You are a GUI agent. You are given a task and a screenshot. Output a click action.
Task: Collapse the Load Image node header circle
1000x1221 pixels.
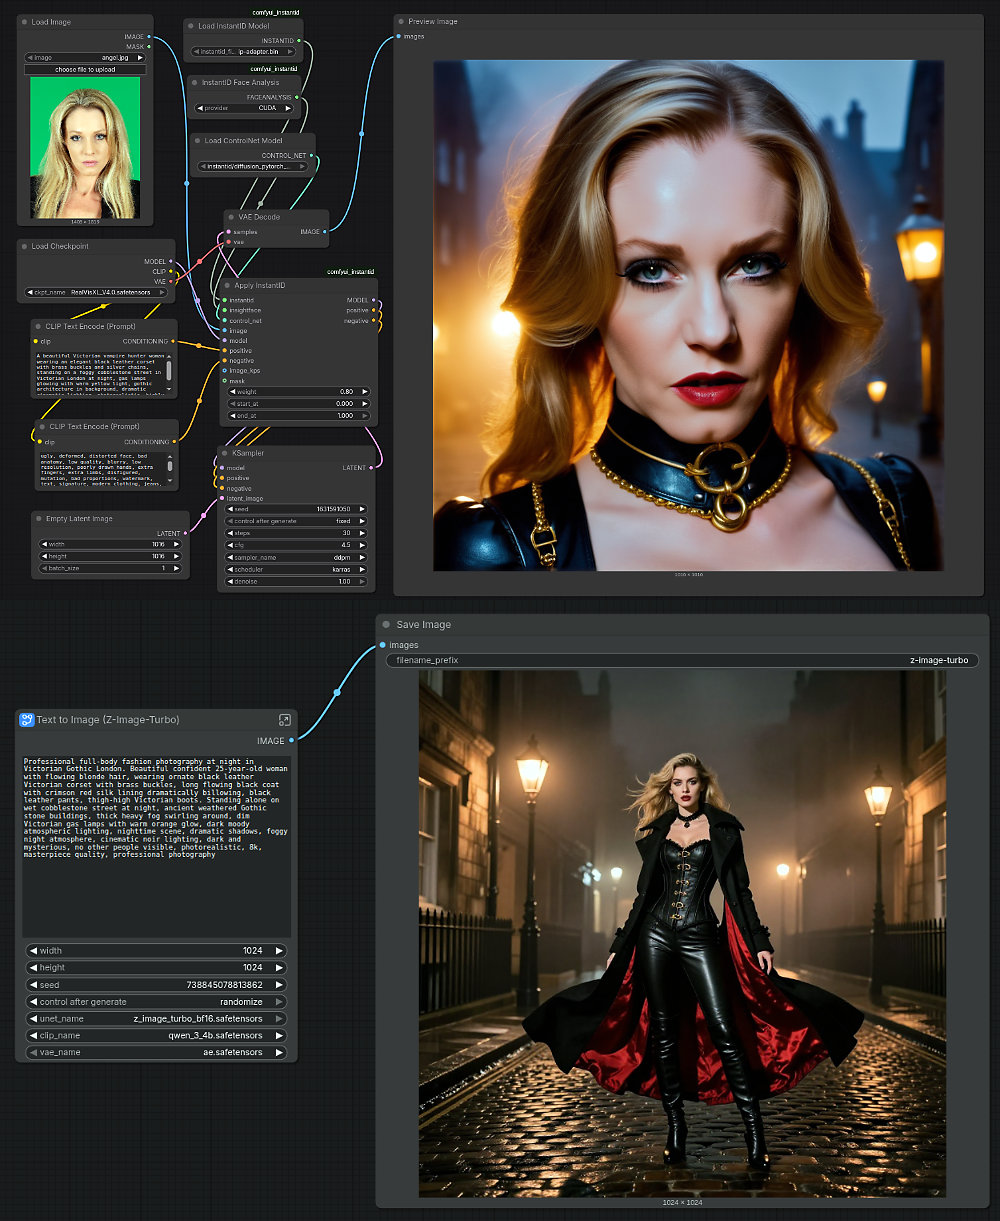point(24,21)
